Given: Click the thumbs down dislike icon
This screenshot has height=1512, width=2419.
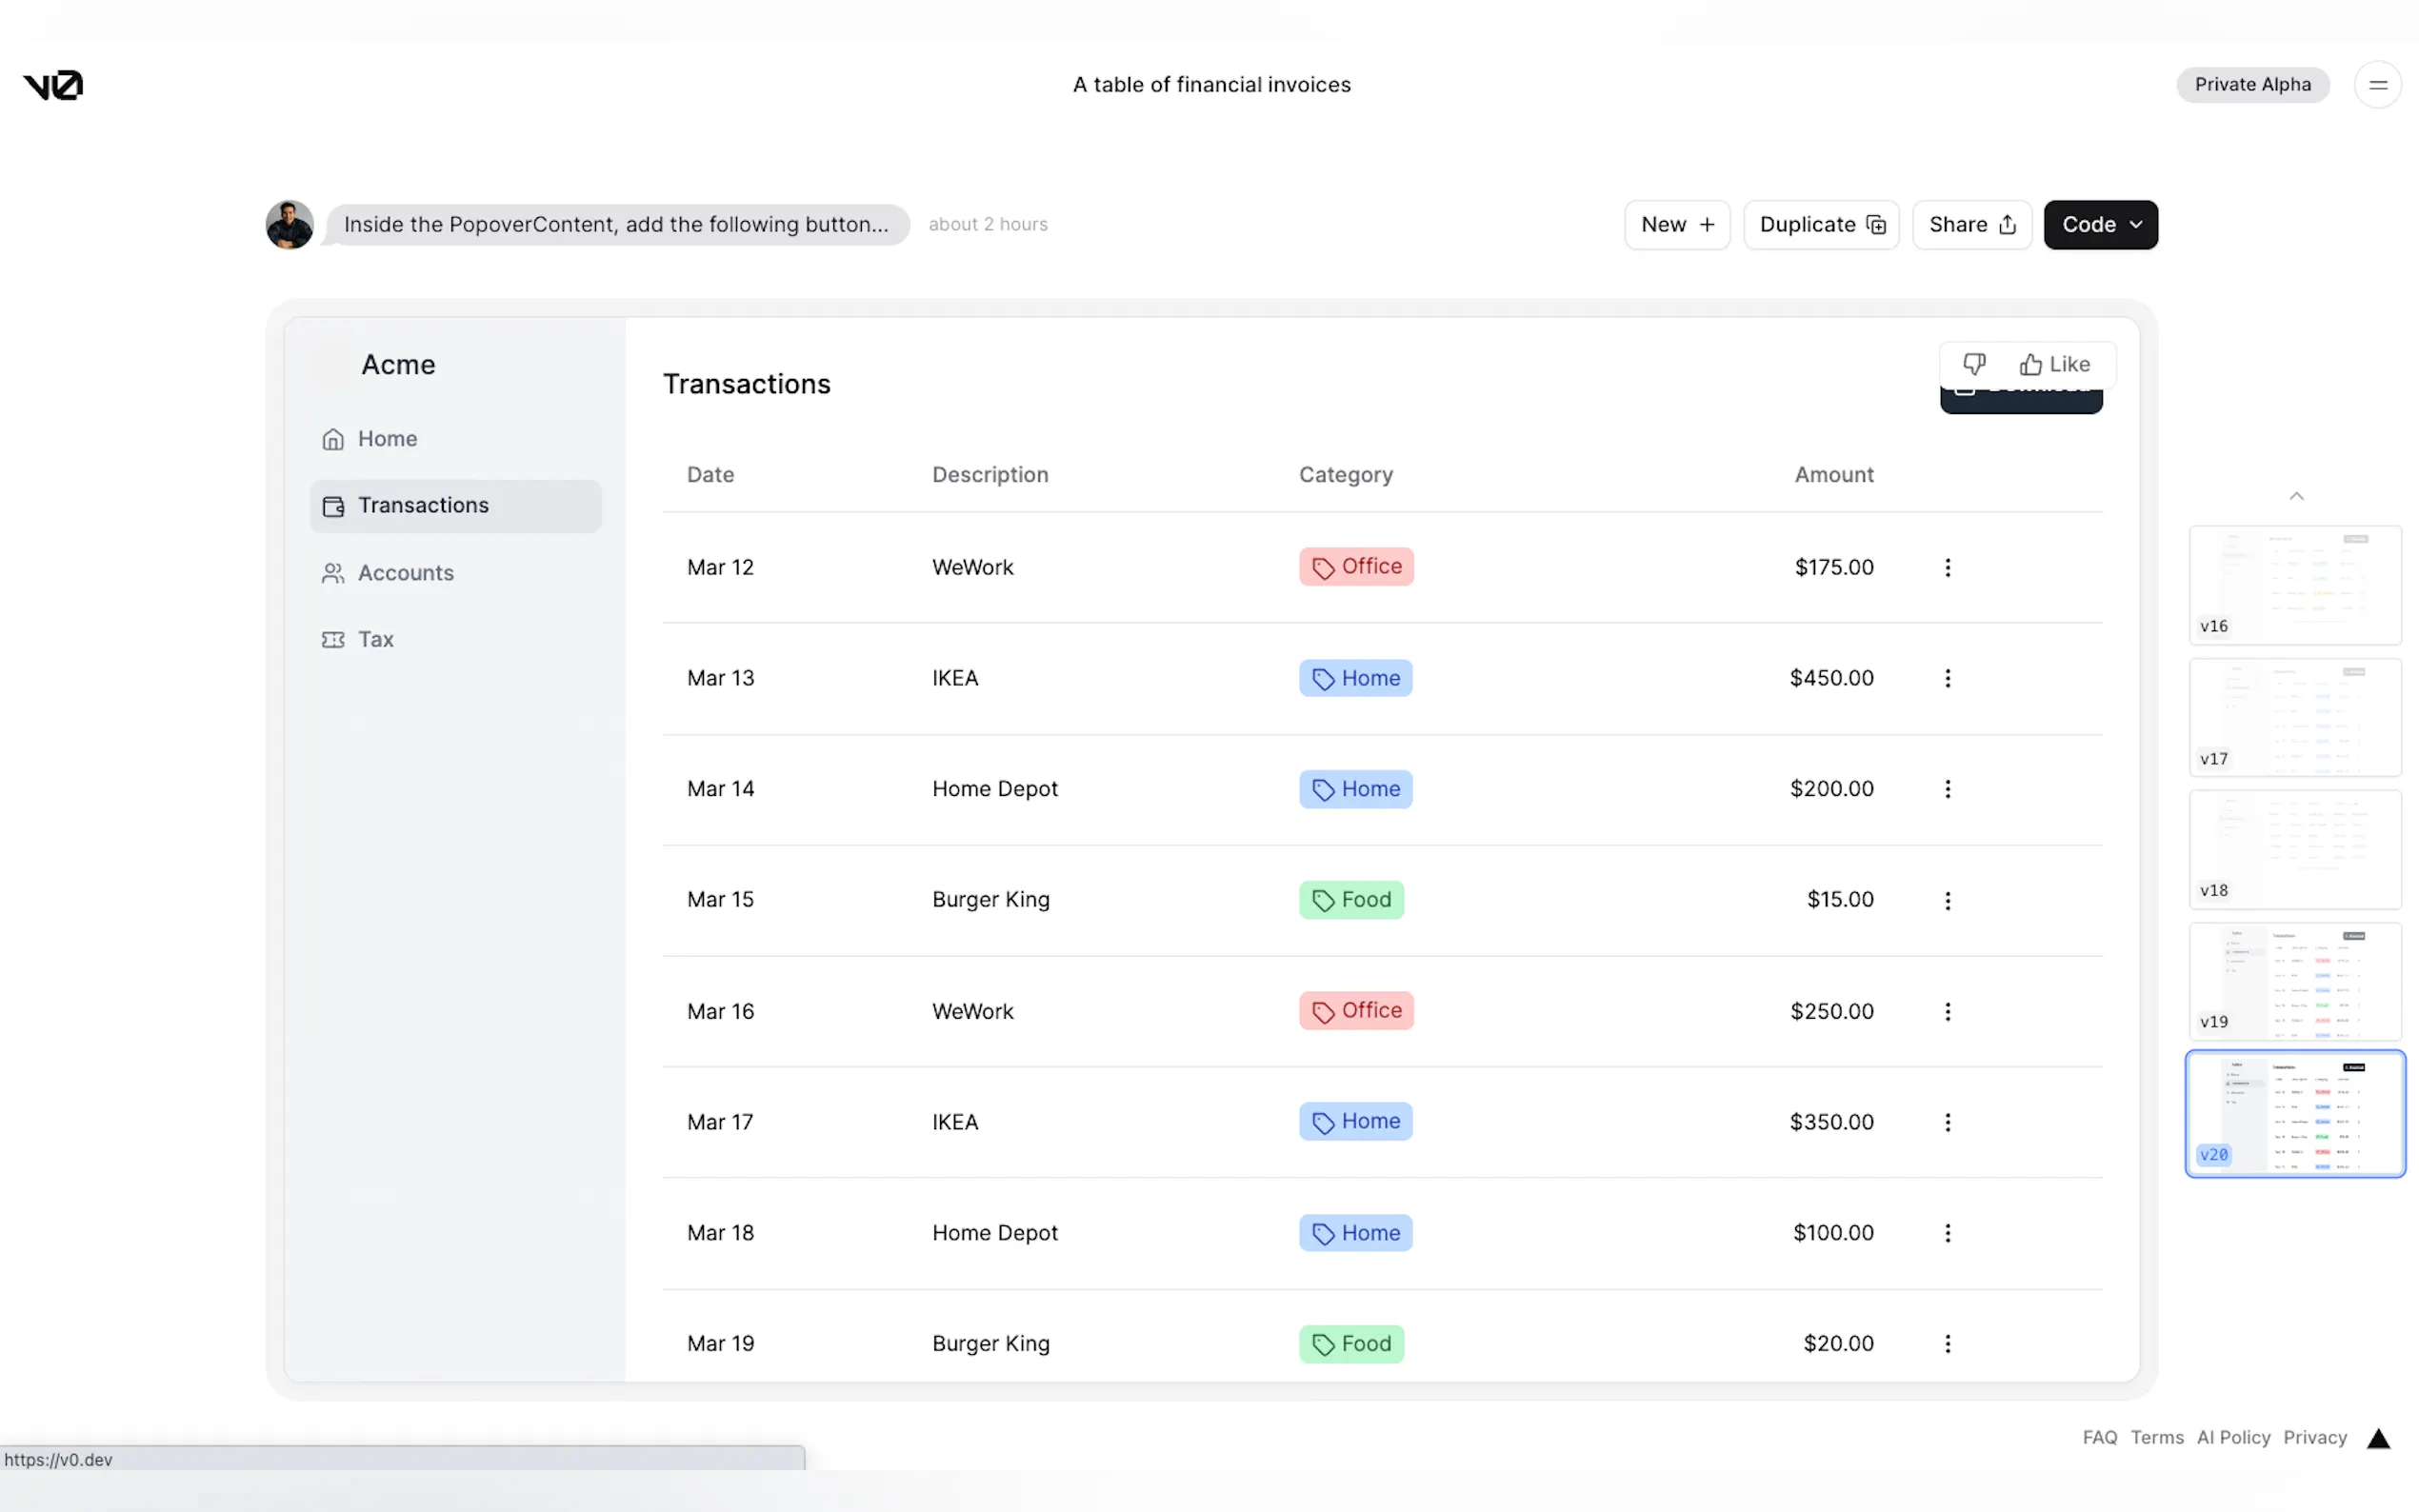Looking at the screenshot, I should (1973, 364).
